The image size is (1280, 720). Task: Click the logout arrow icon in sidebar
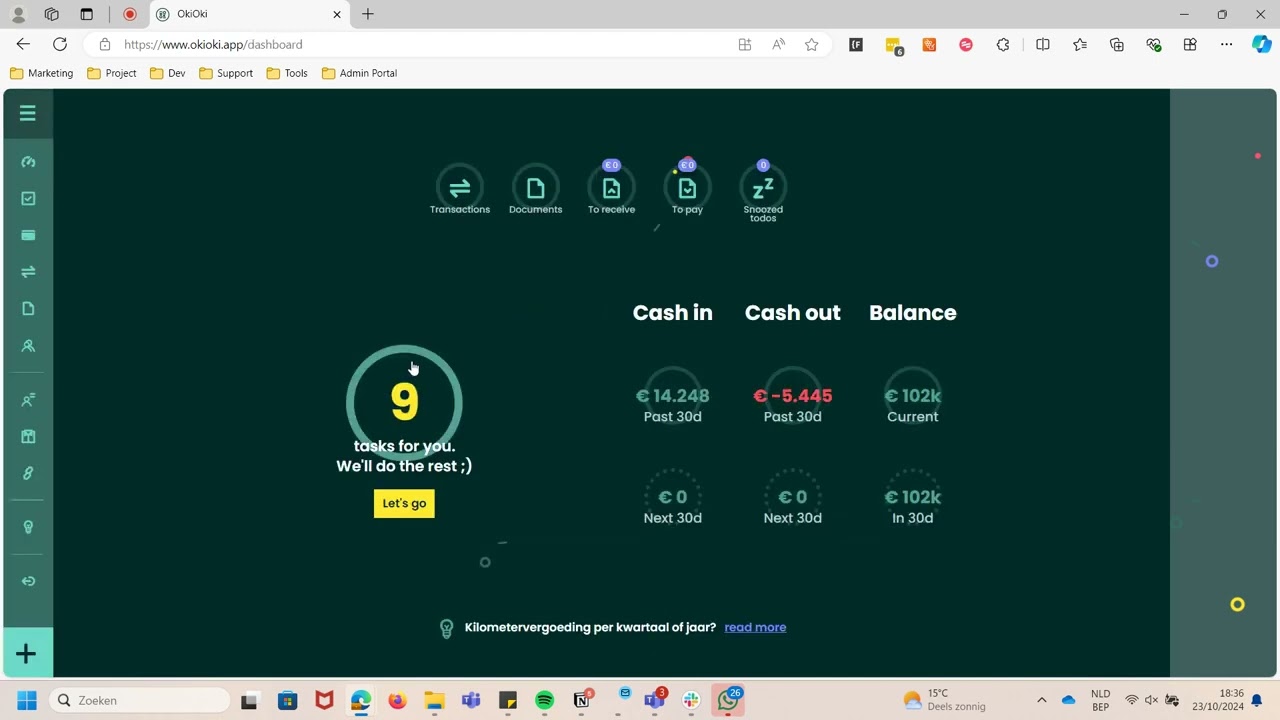coord(28,581)
